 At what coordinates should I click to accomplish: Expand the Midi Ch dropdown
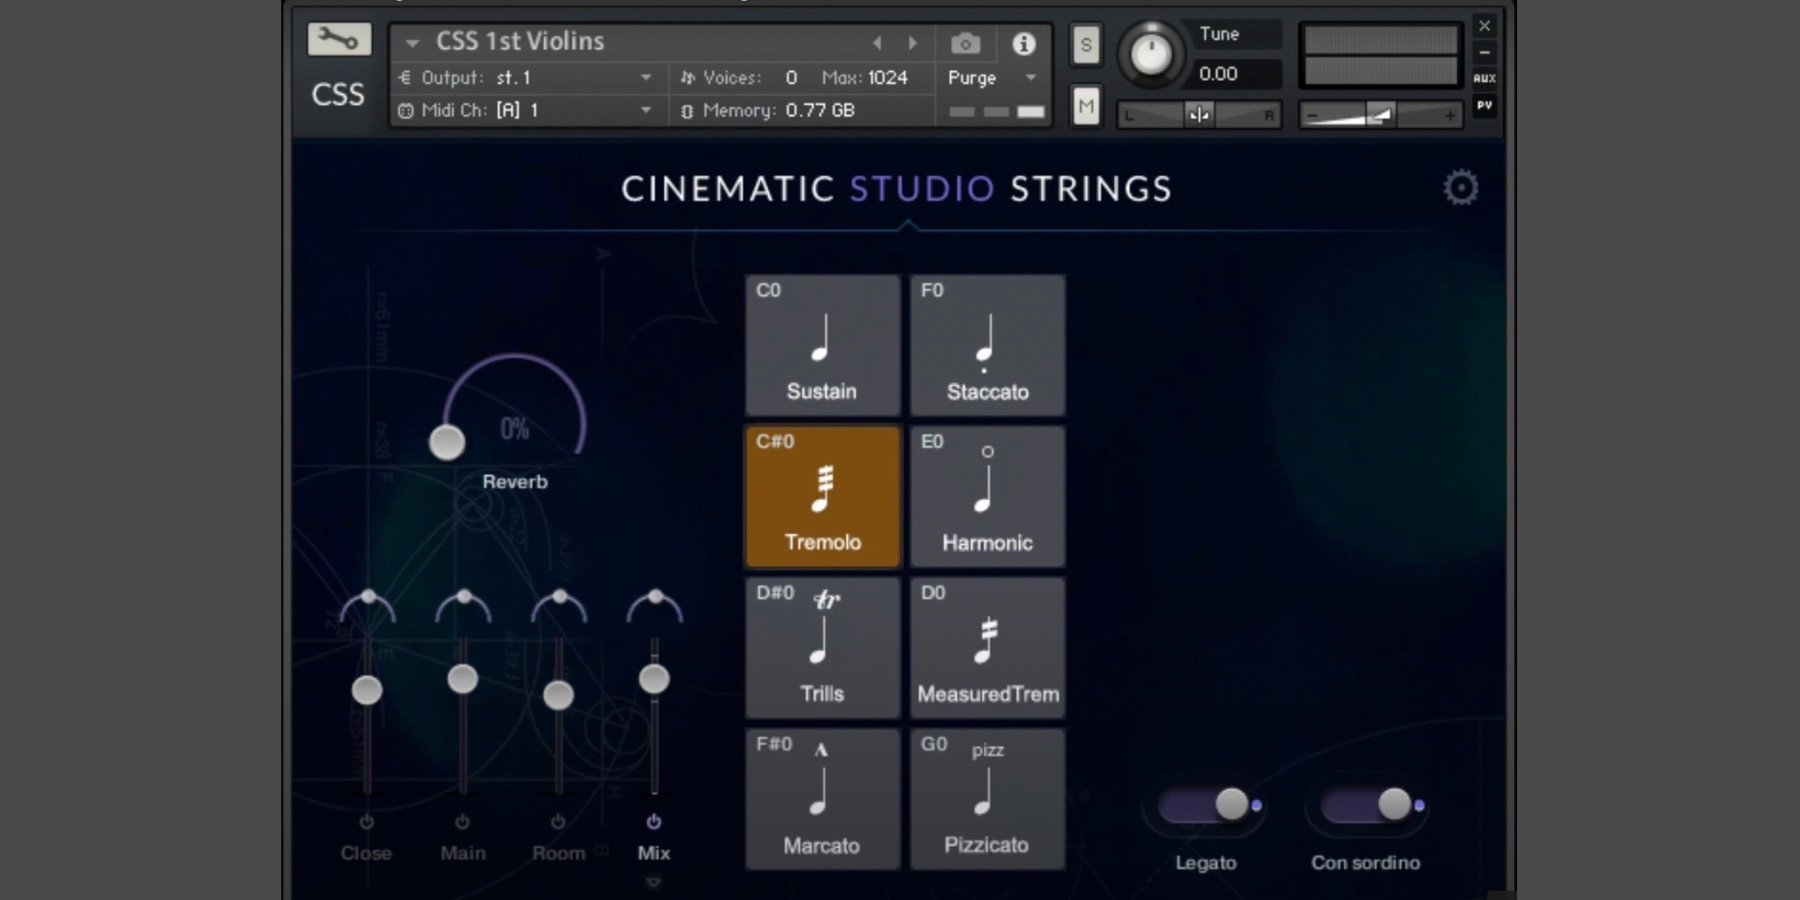646,110
